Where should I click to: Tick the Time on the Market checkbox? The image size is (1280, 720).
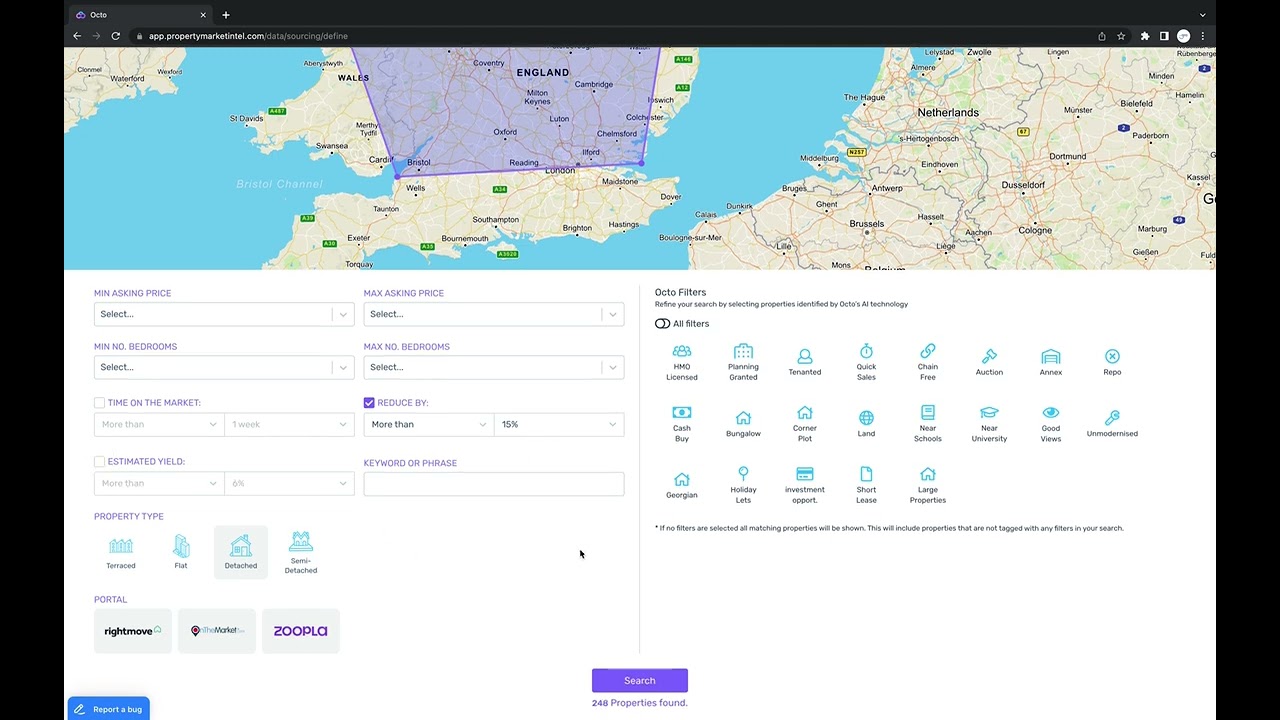click(x=100, y=403)
